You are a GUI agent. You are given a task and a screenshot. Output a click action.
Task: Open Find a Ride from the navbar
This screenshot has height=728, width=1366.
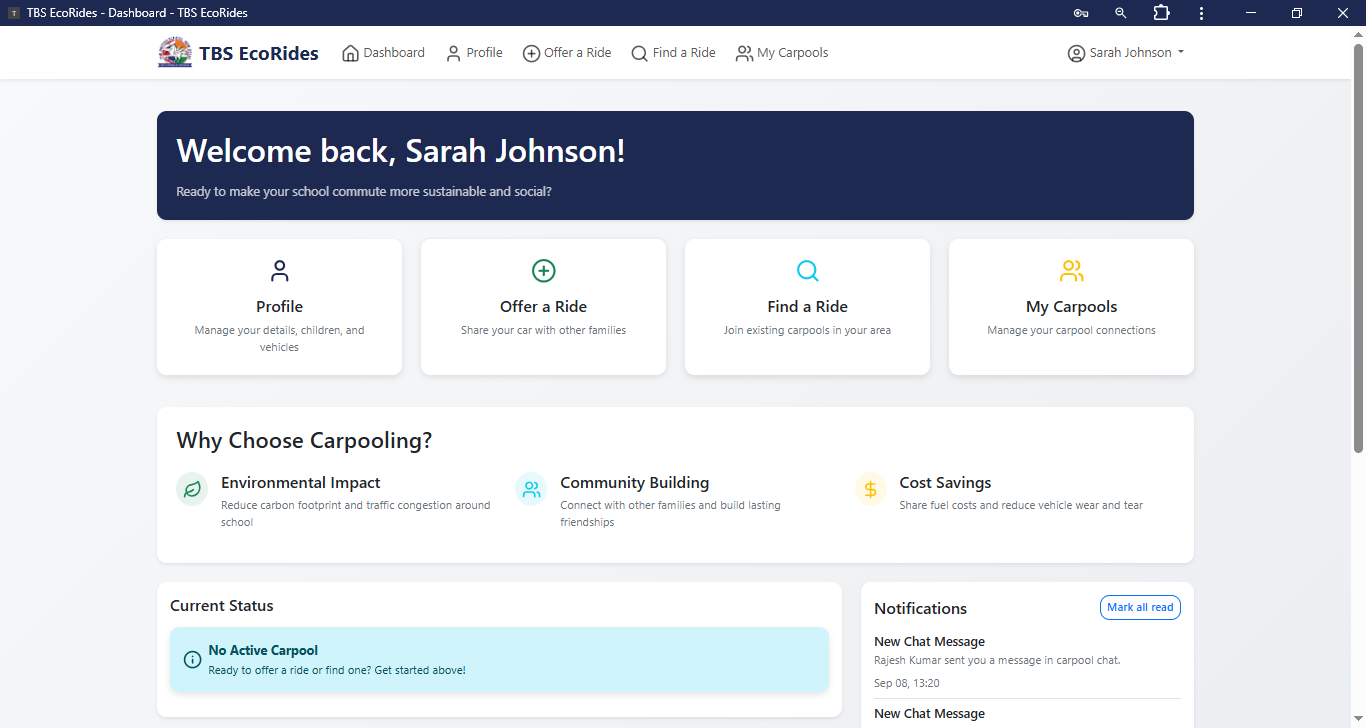click(673, 53)
